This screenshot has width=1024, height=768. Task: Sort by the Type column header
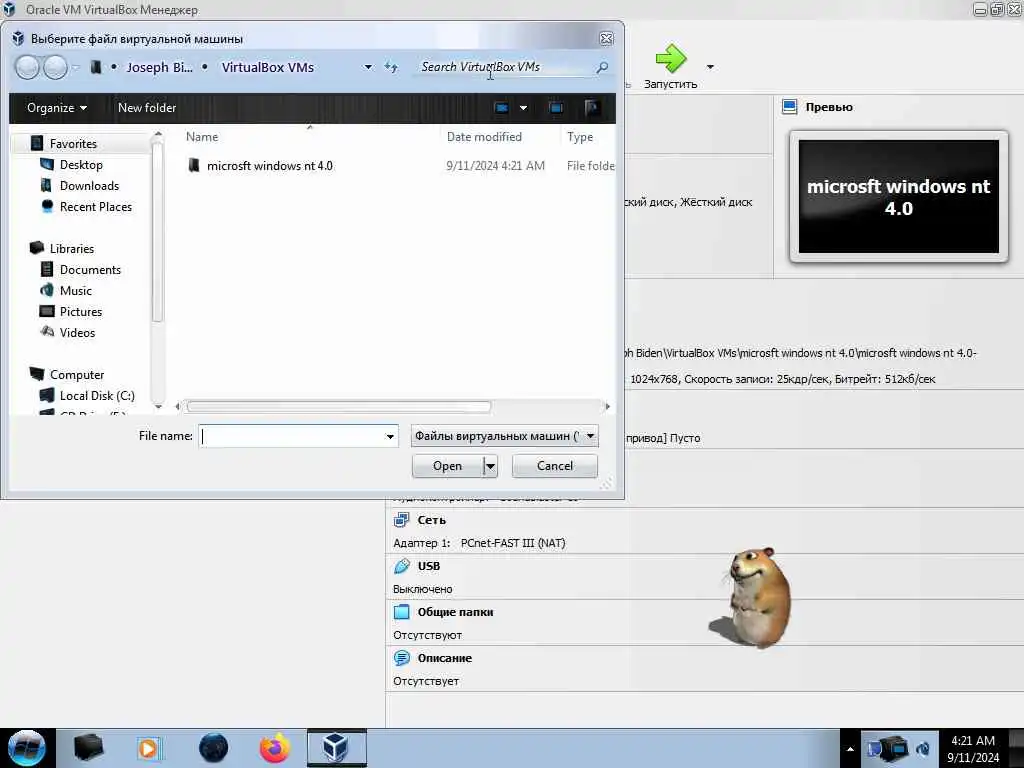click(x=580, y=136)
